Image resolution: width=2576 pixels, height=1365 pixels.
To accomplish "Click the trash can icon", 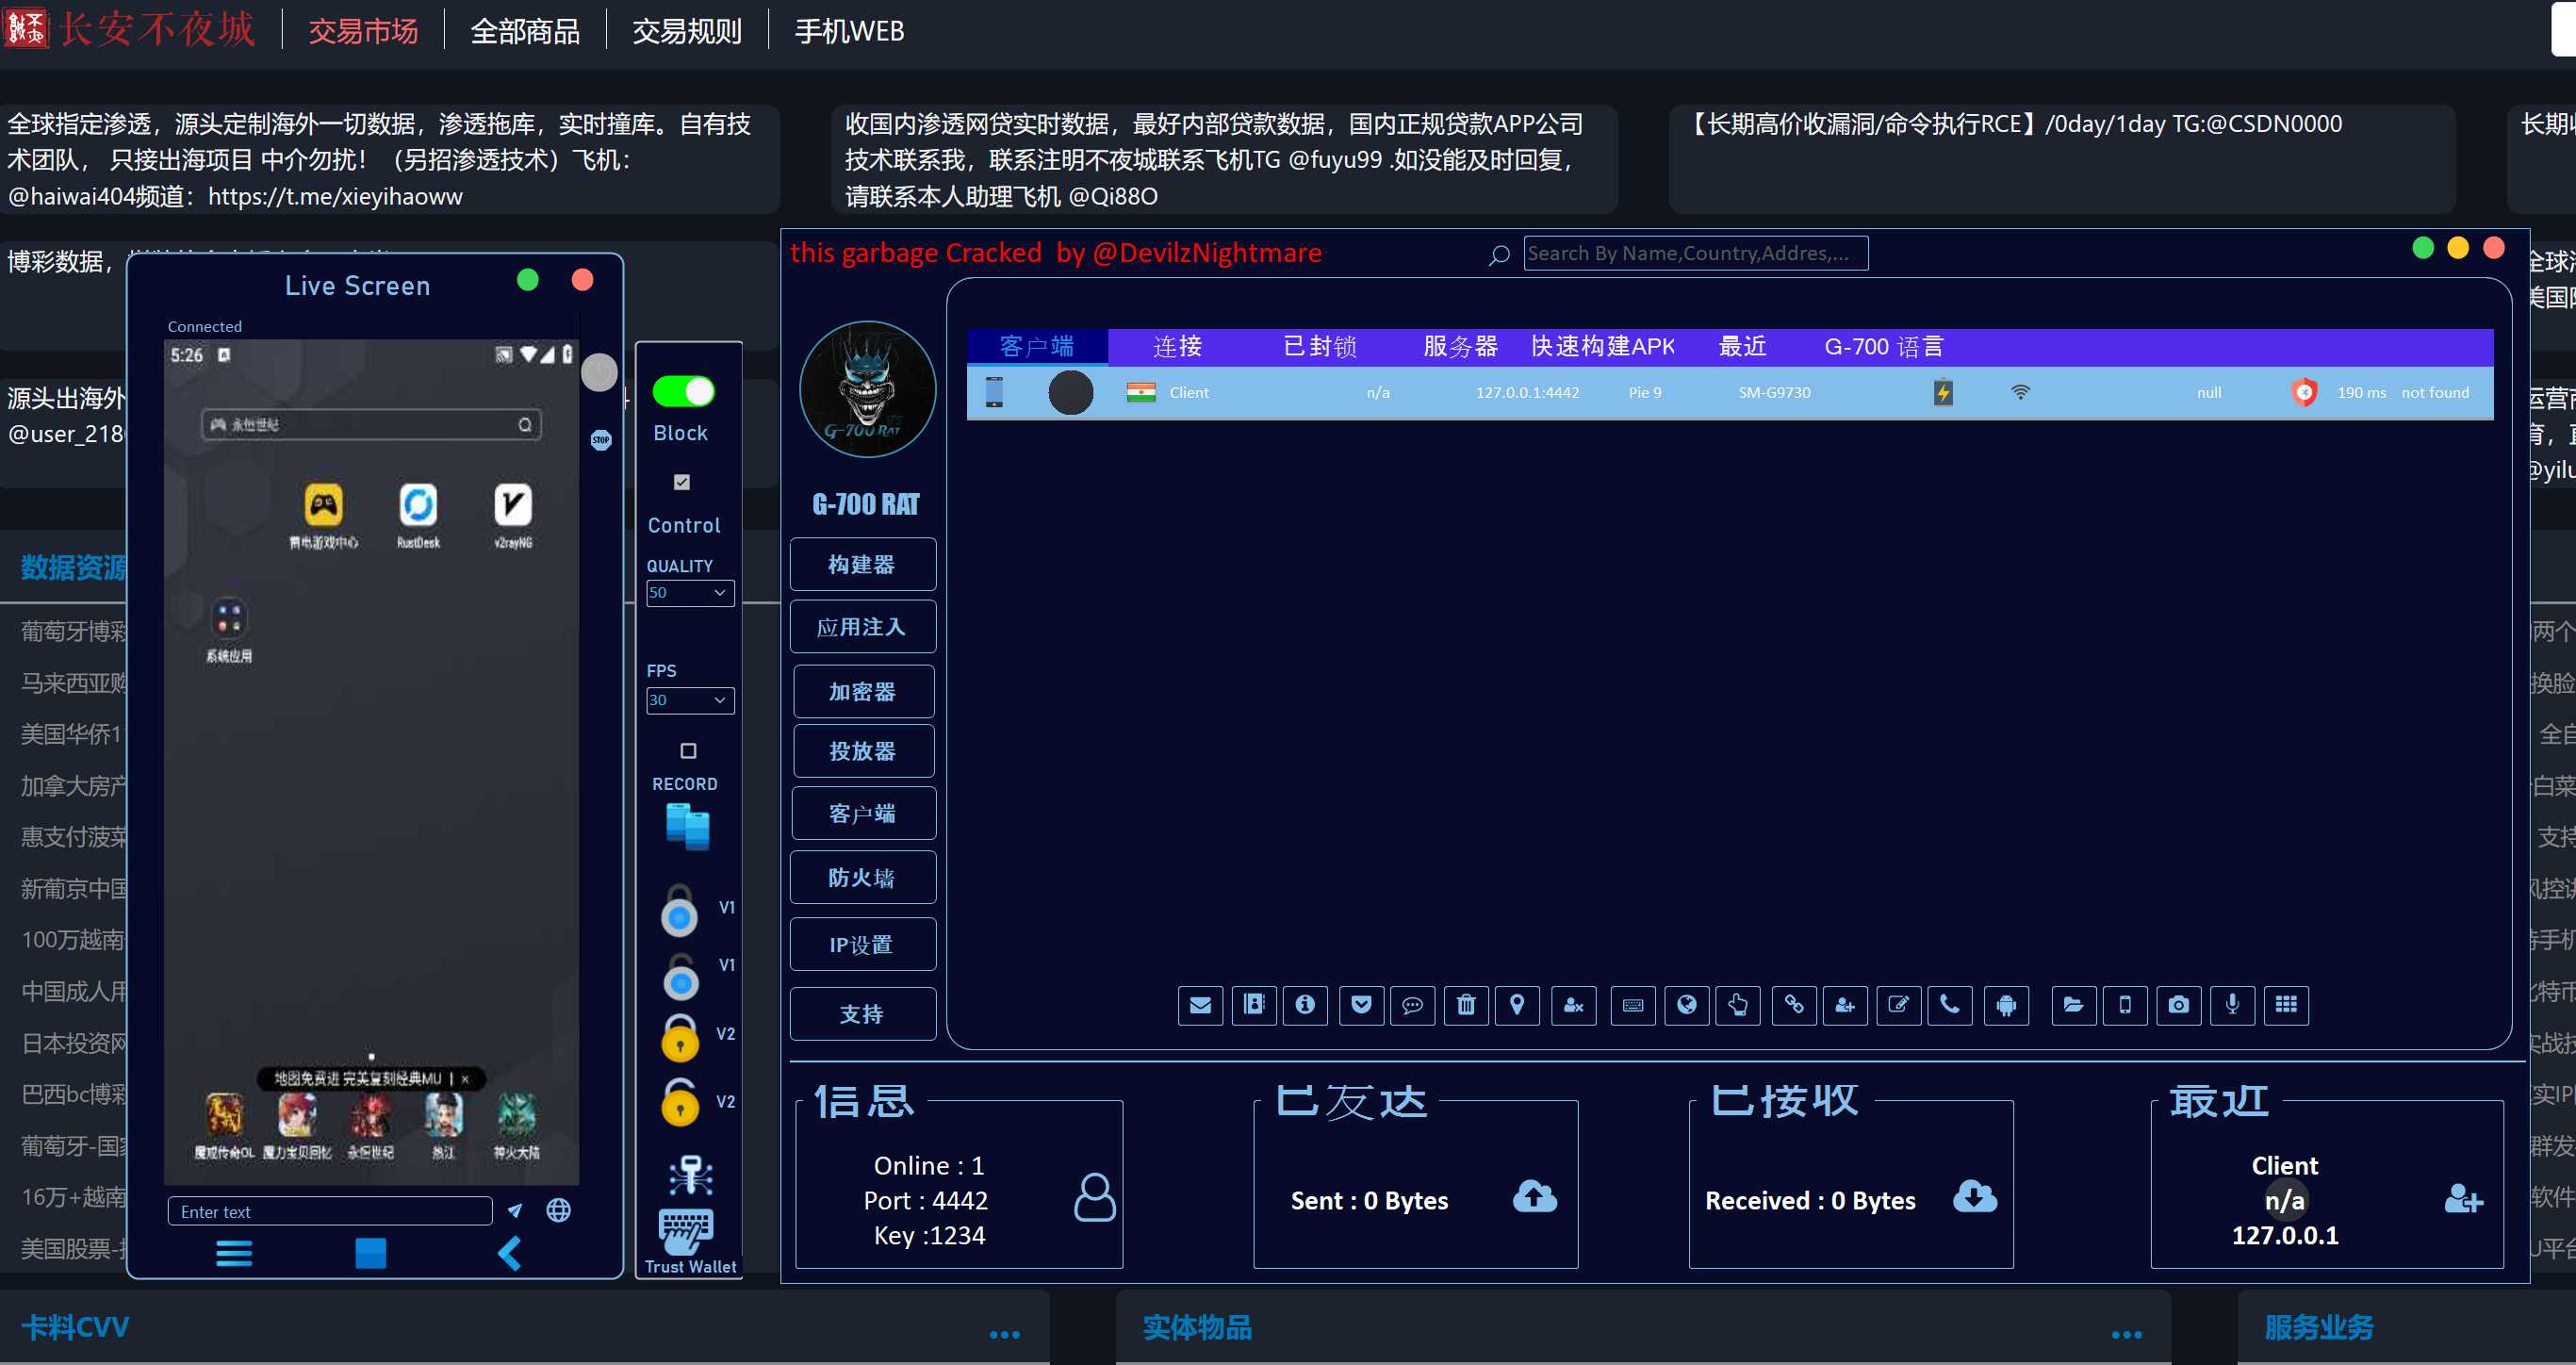I will [x=1465, y=1005].
